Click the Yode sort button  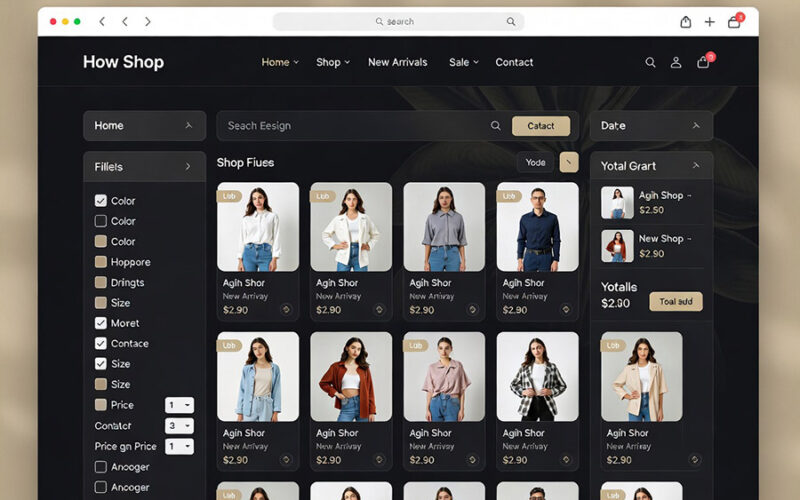pyautogui.click(x=535, y=162)
